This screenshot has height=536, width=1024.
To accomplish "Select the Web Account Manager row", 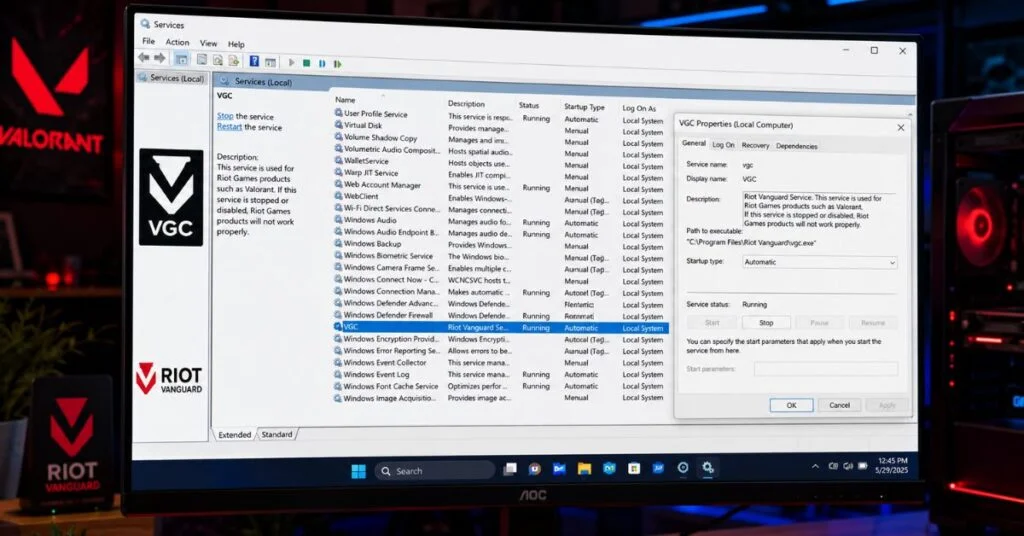I will tap(501, 187).
